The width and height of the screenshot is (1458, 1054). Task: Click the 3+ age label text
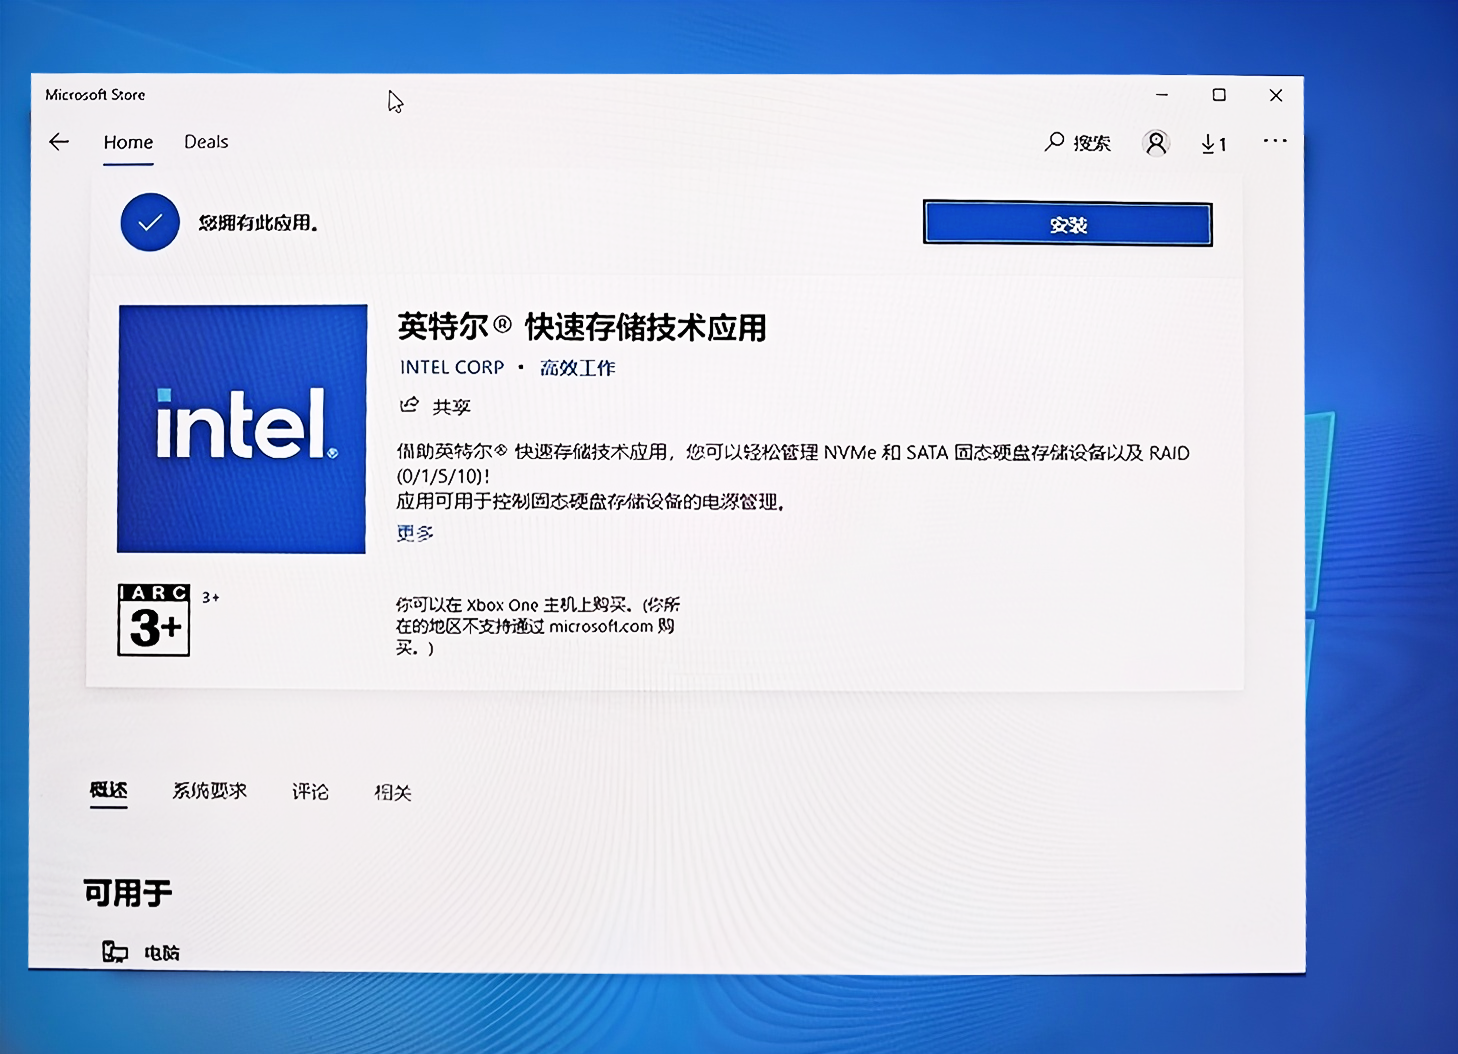coord(210,597)
